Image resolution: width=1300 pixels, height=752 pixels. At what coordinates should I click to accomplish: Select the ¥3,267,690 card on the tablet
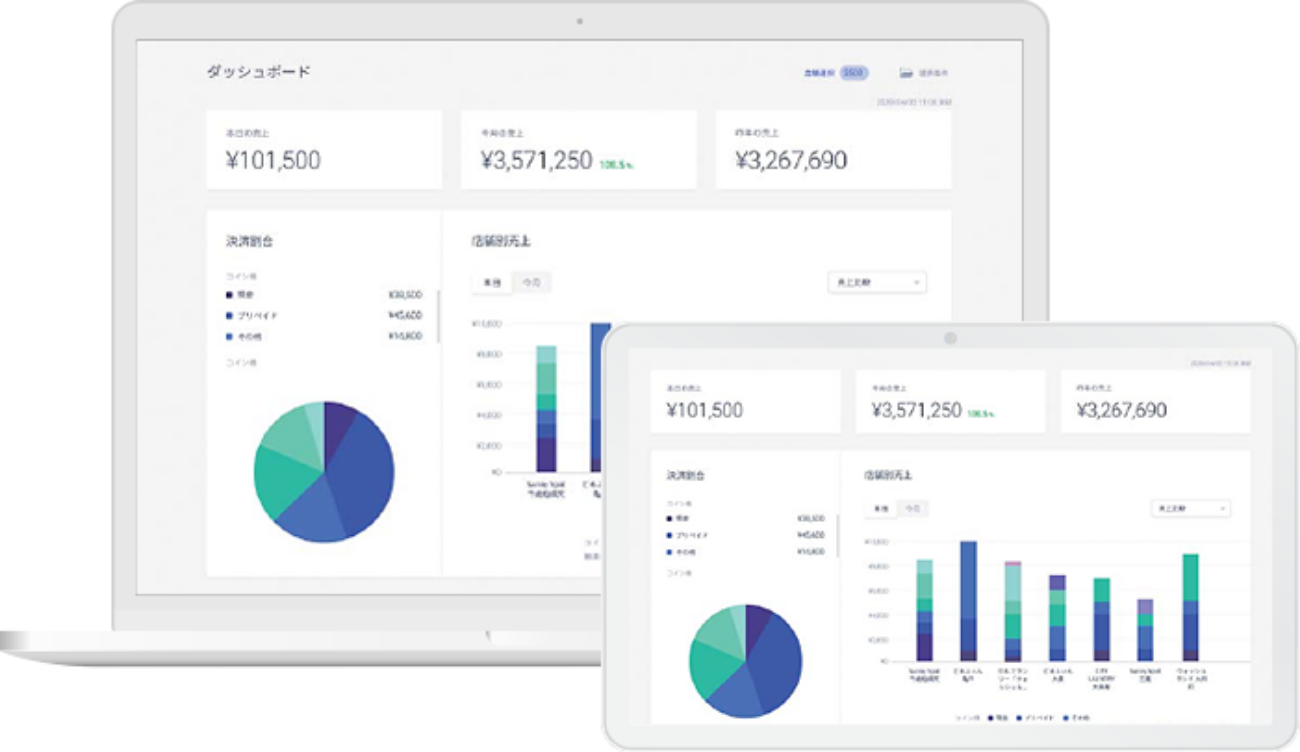point(1156,401)
